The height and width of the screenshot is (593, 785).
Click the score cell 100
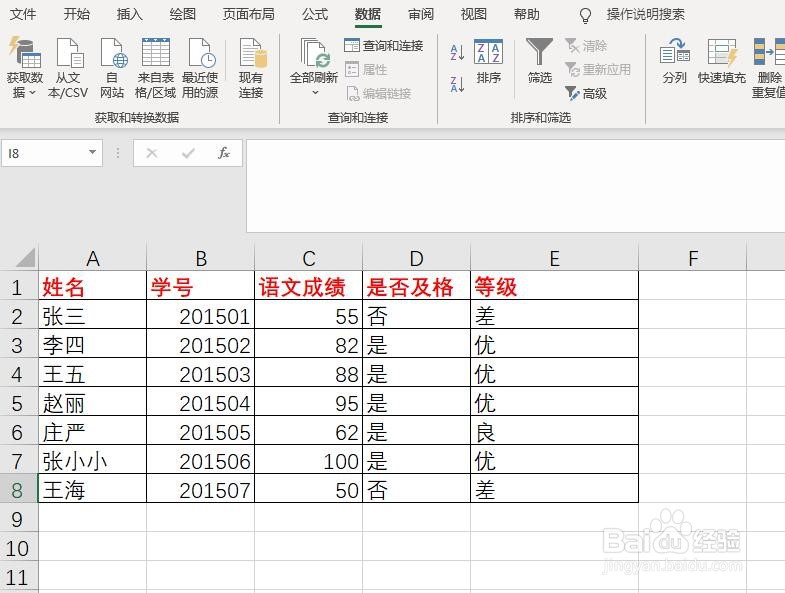pyautogui.click(x=308, y=460)
